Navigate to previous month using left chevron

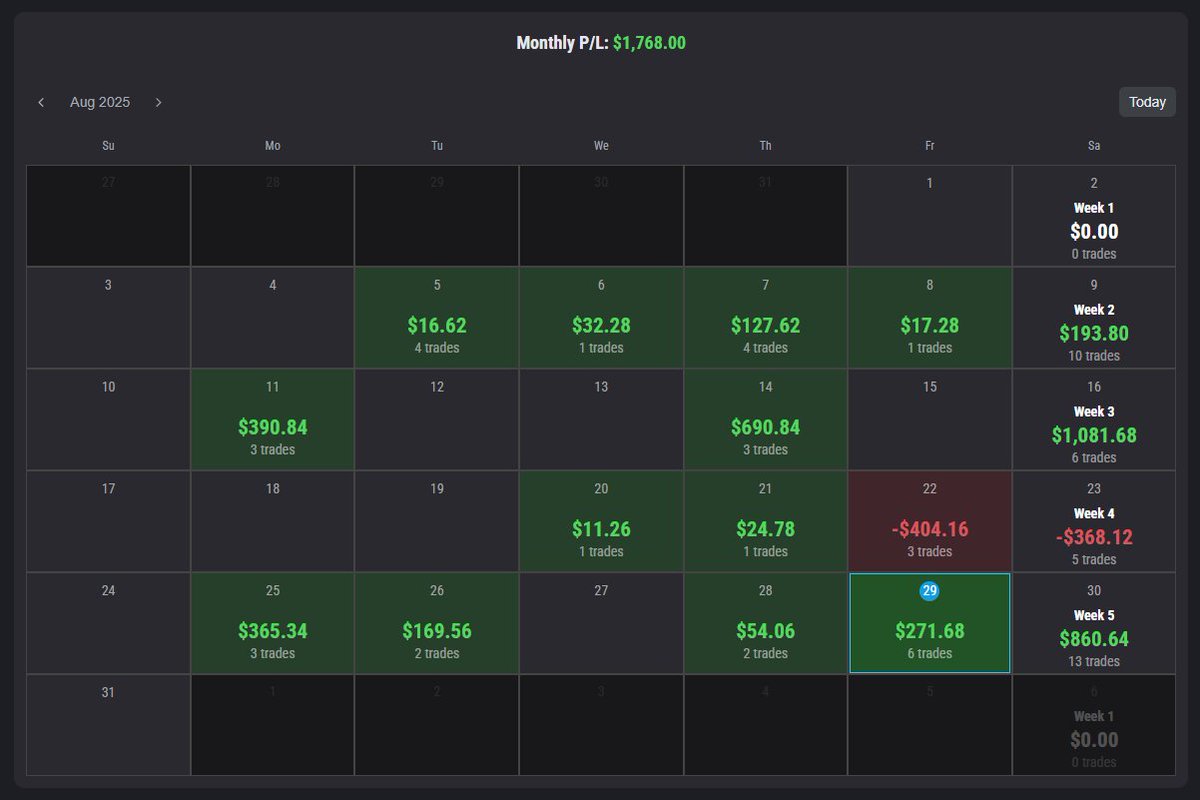point(41,102)
